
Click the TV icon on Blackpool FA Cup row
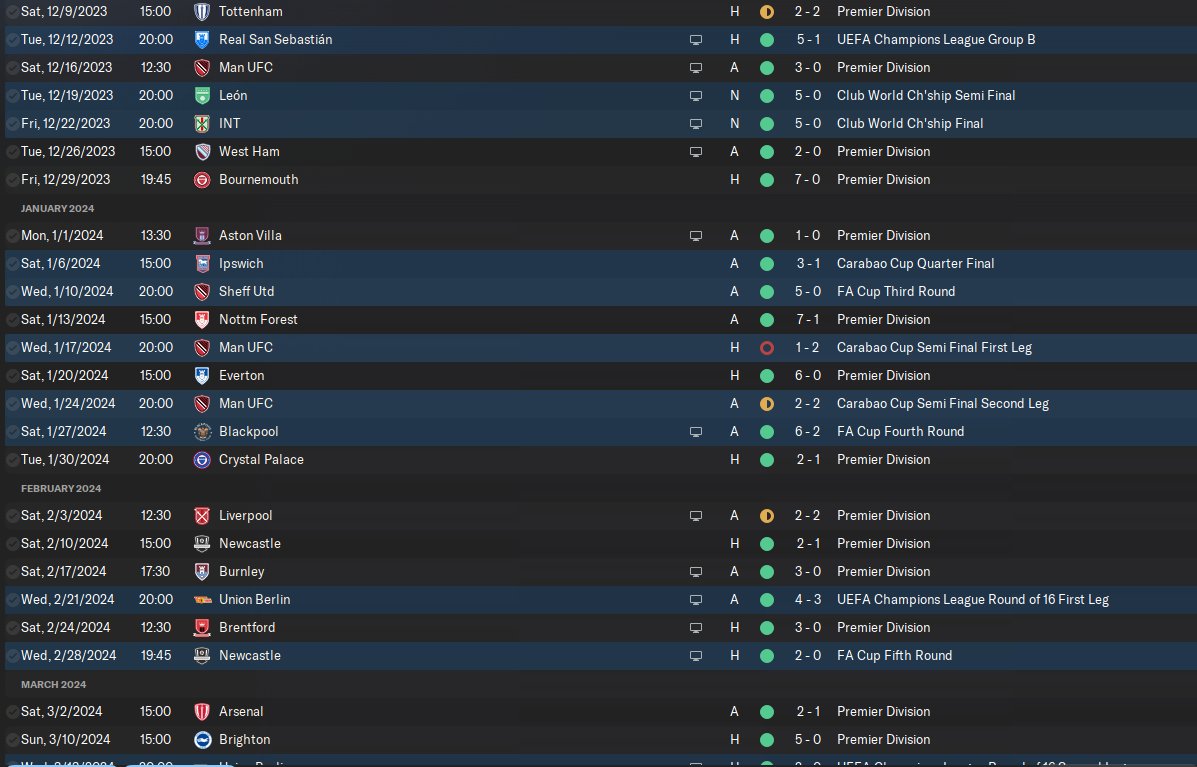pyautogui.click(x=695, y=431)
